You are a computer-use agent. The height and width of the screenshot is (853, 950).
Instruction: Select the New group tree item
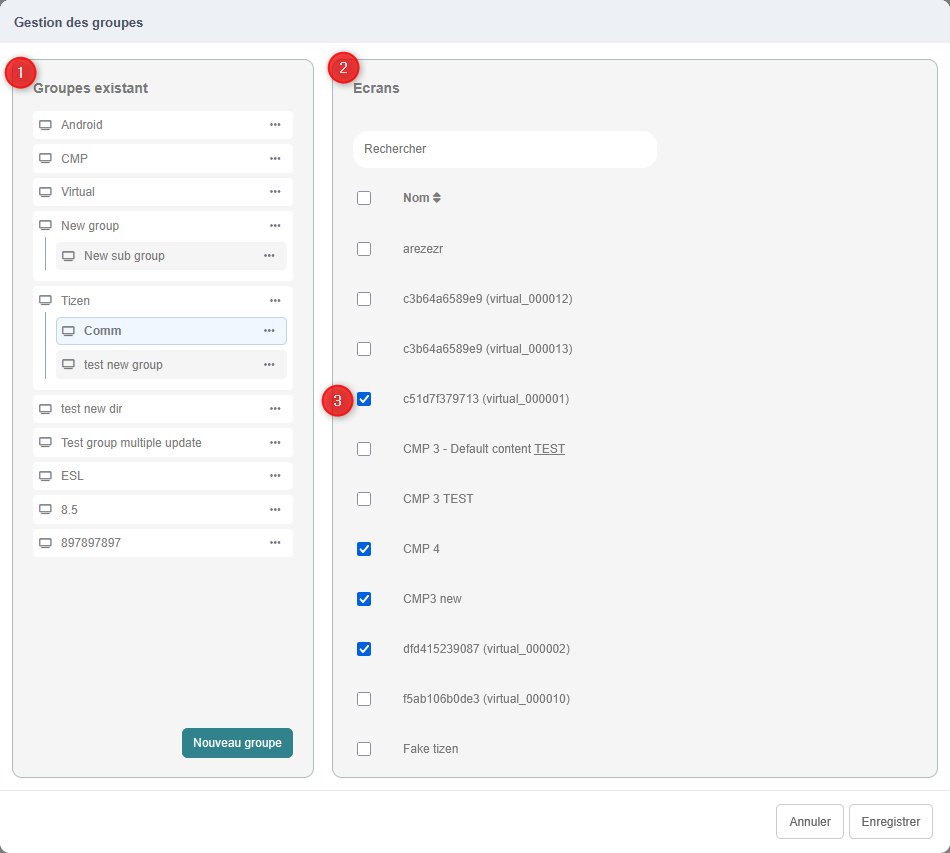pyautogui.click(x=90, y=226)
